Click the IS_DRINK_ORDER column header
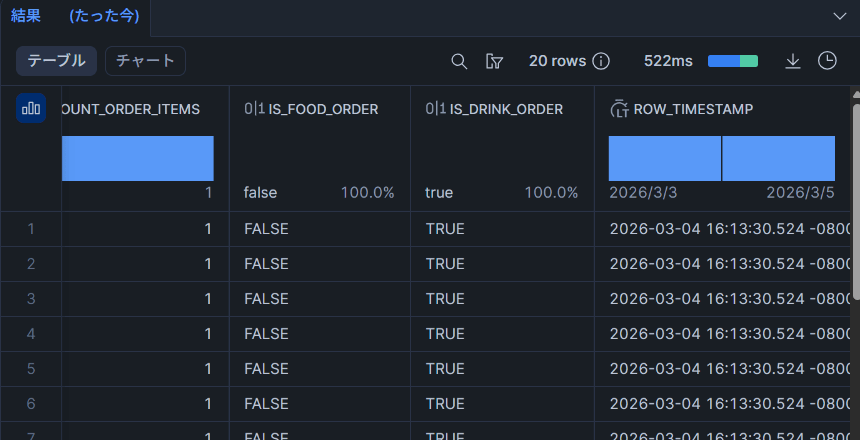860x440 pixels. coord(506,109)
